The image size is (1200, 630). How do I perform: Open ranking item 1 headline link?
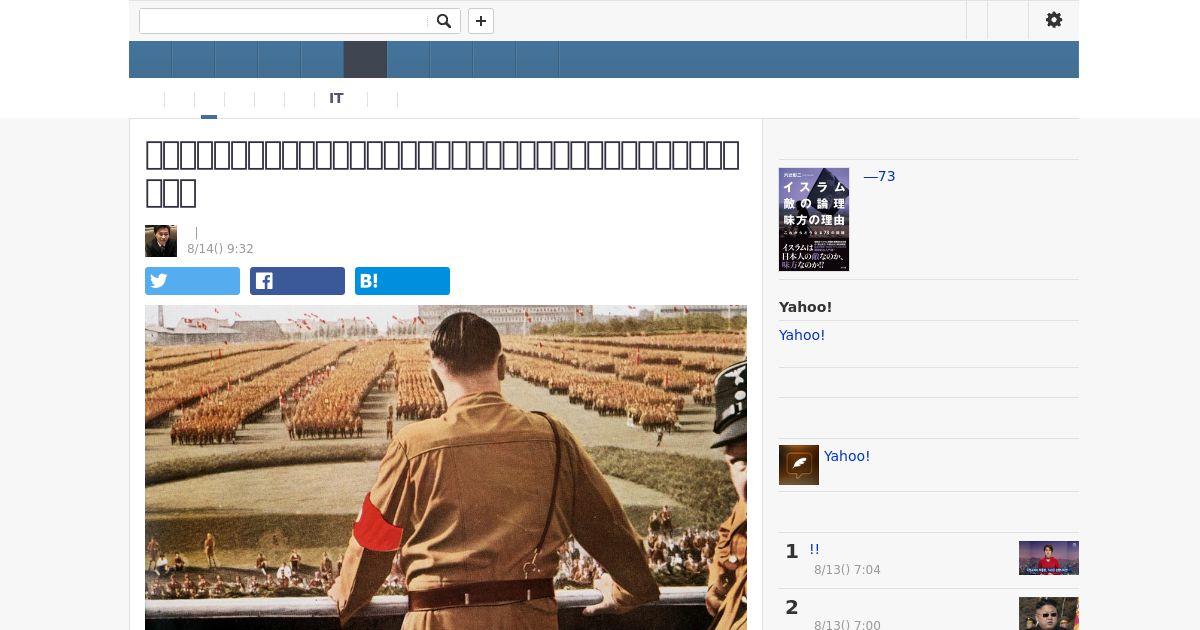814,550
